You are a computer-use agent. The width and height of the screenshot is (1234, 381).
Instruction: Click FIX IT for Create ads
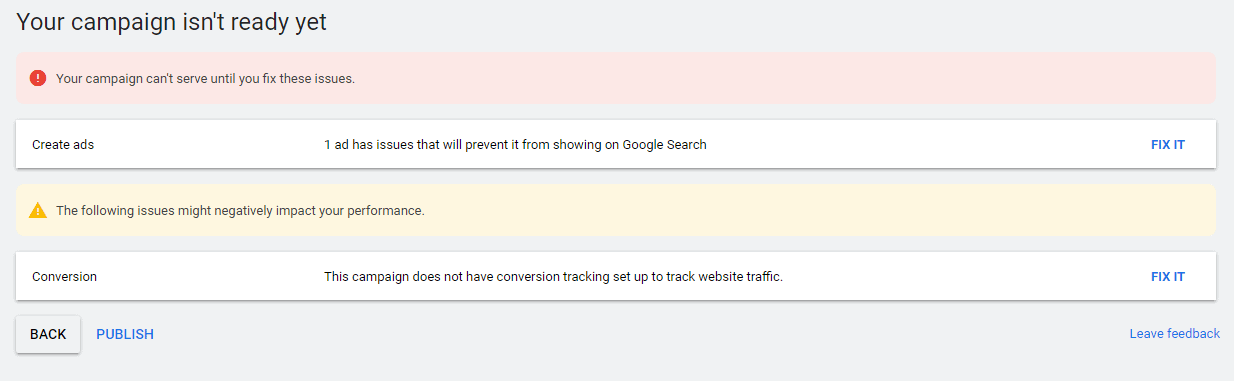click(x=1167, y=145)
